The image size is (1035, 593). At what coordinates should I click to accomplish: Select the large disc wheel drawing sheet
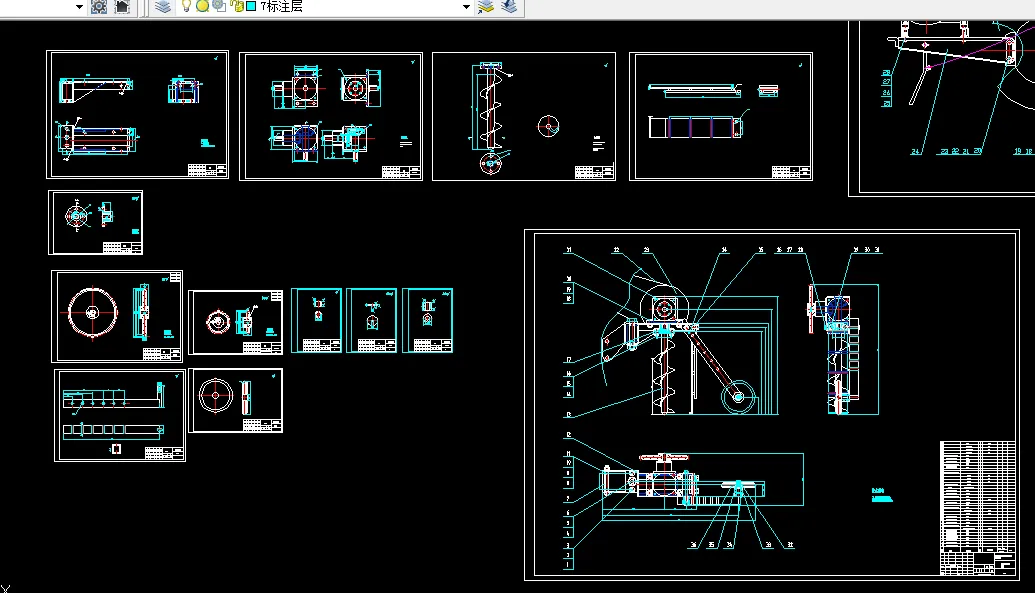pyautogui.click(x=117, y=316)
